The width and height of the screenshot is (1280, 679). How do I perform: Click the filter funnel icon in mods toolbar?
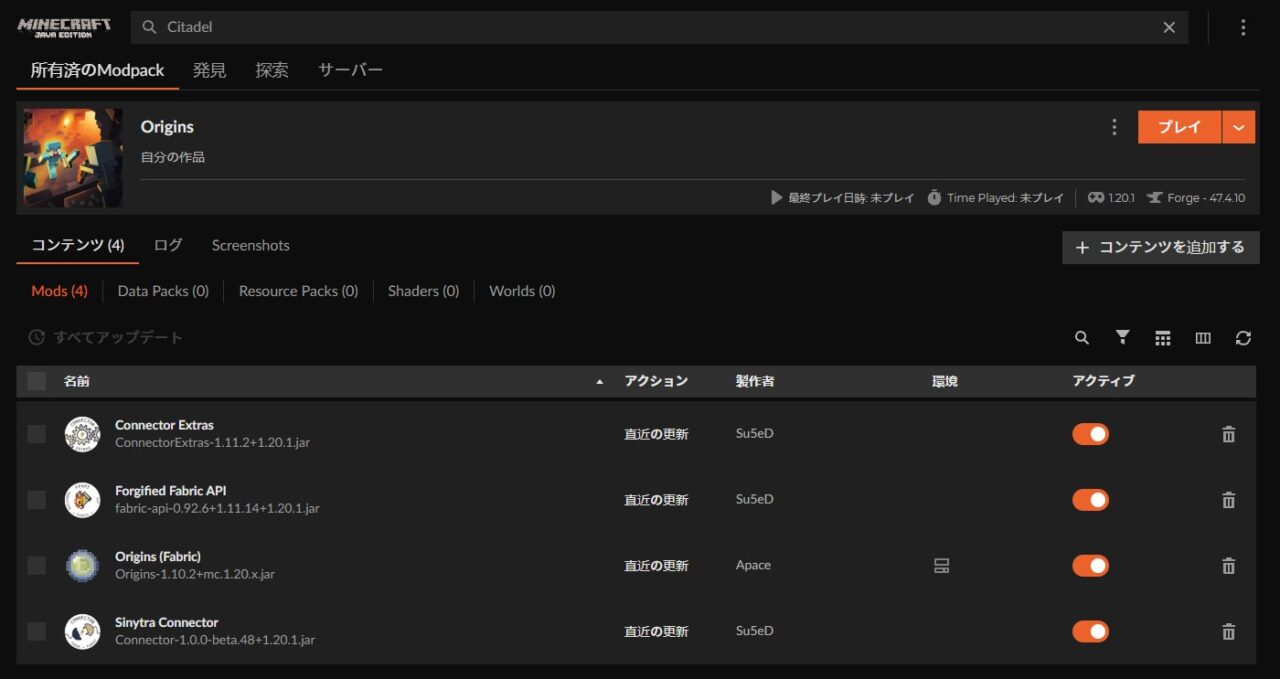(1122, 338)
